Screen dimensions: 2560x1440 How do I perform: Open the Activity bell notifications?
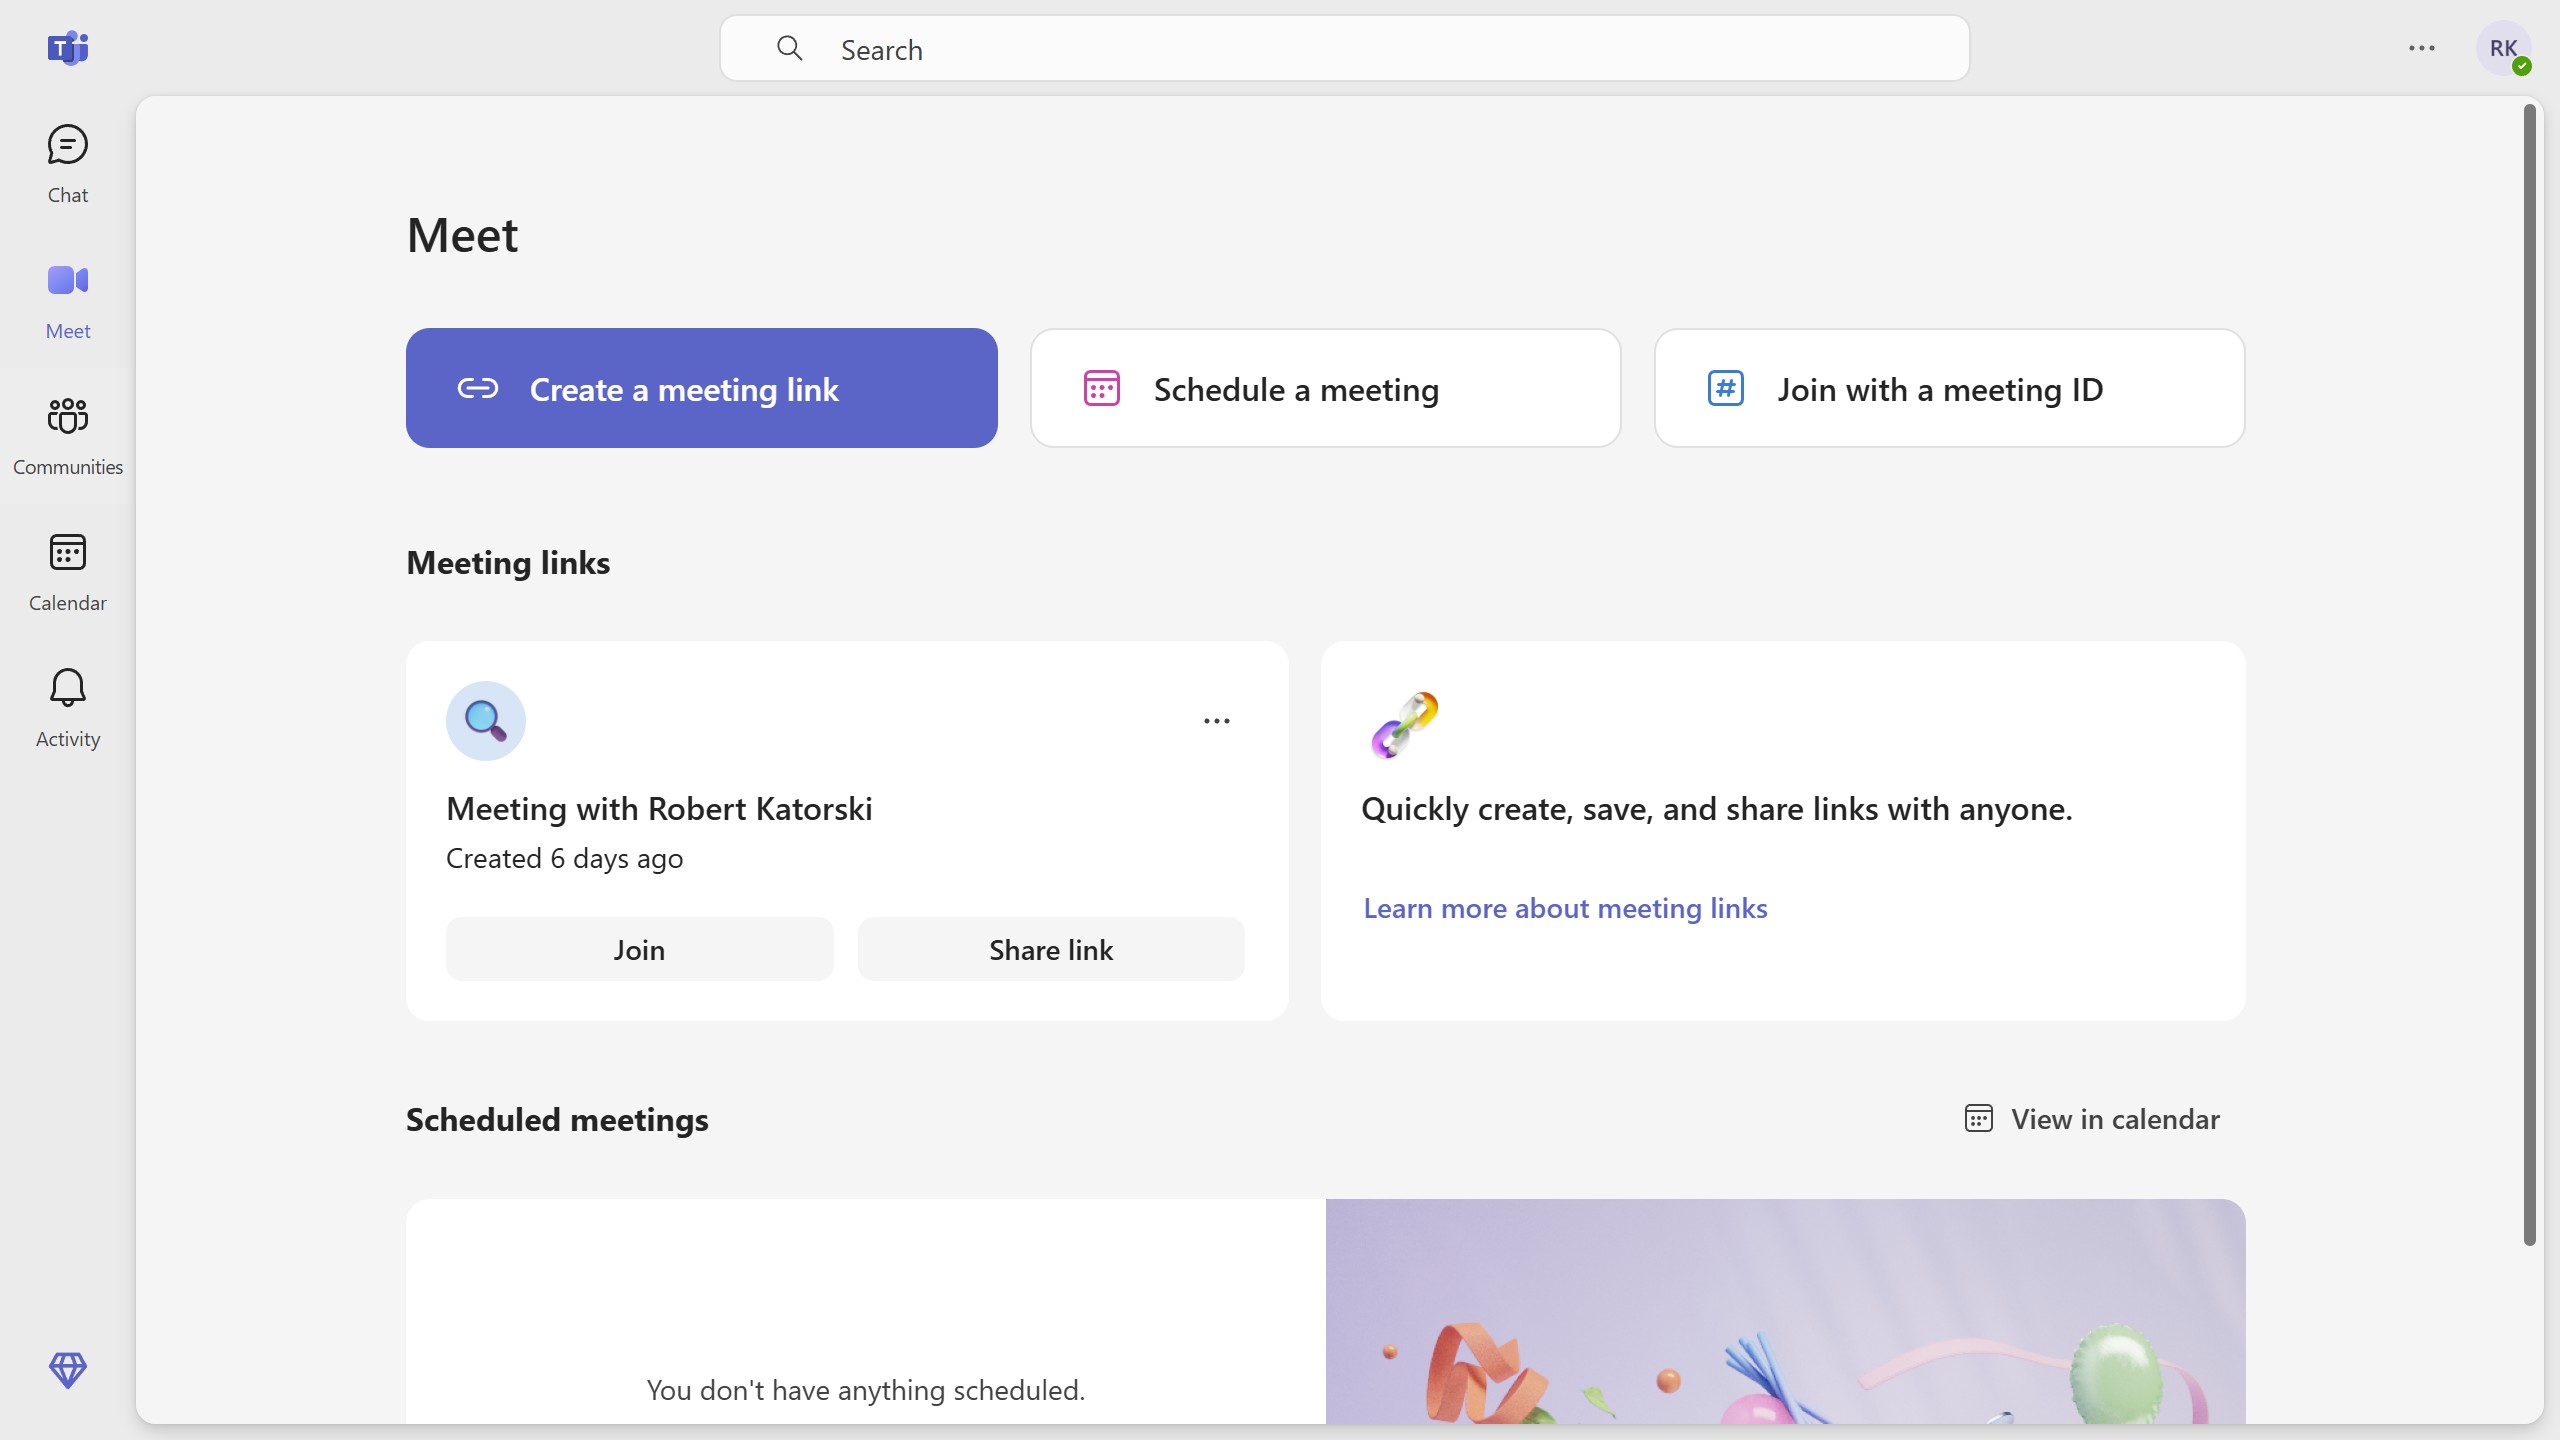click(x=68, y=708)
